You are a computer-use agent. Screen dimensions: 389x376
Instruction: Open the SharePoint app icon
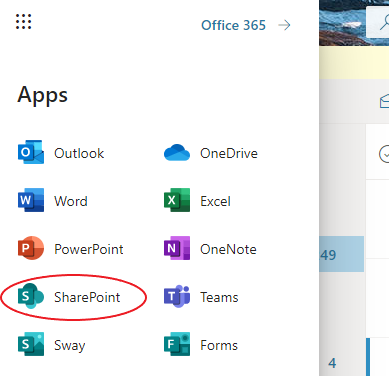click(31, 296)
